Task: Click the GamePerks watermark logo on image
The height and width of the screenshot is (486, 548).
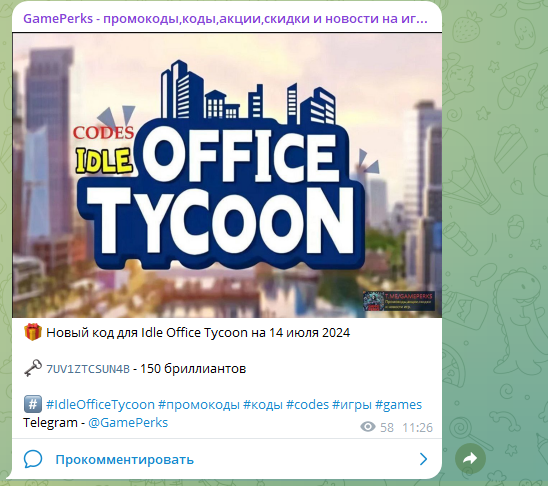Action: 399,301
